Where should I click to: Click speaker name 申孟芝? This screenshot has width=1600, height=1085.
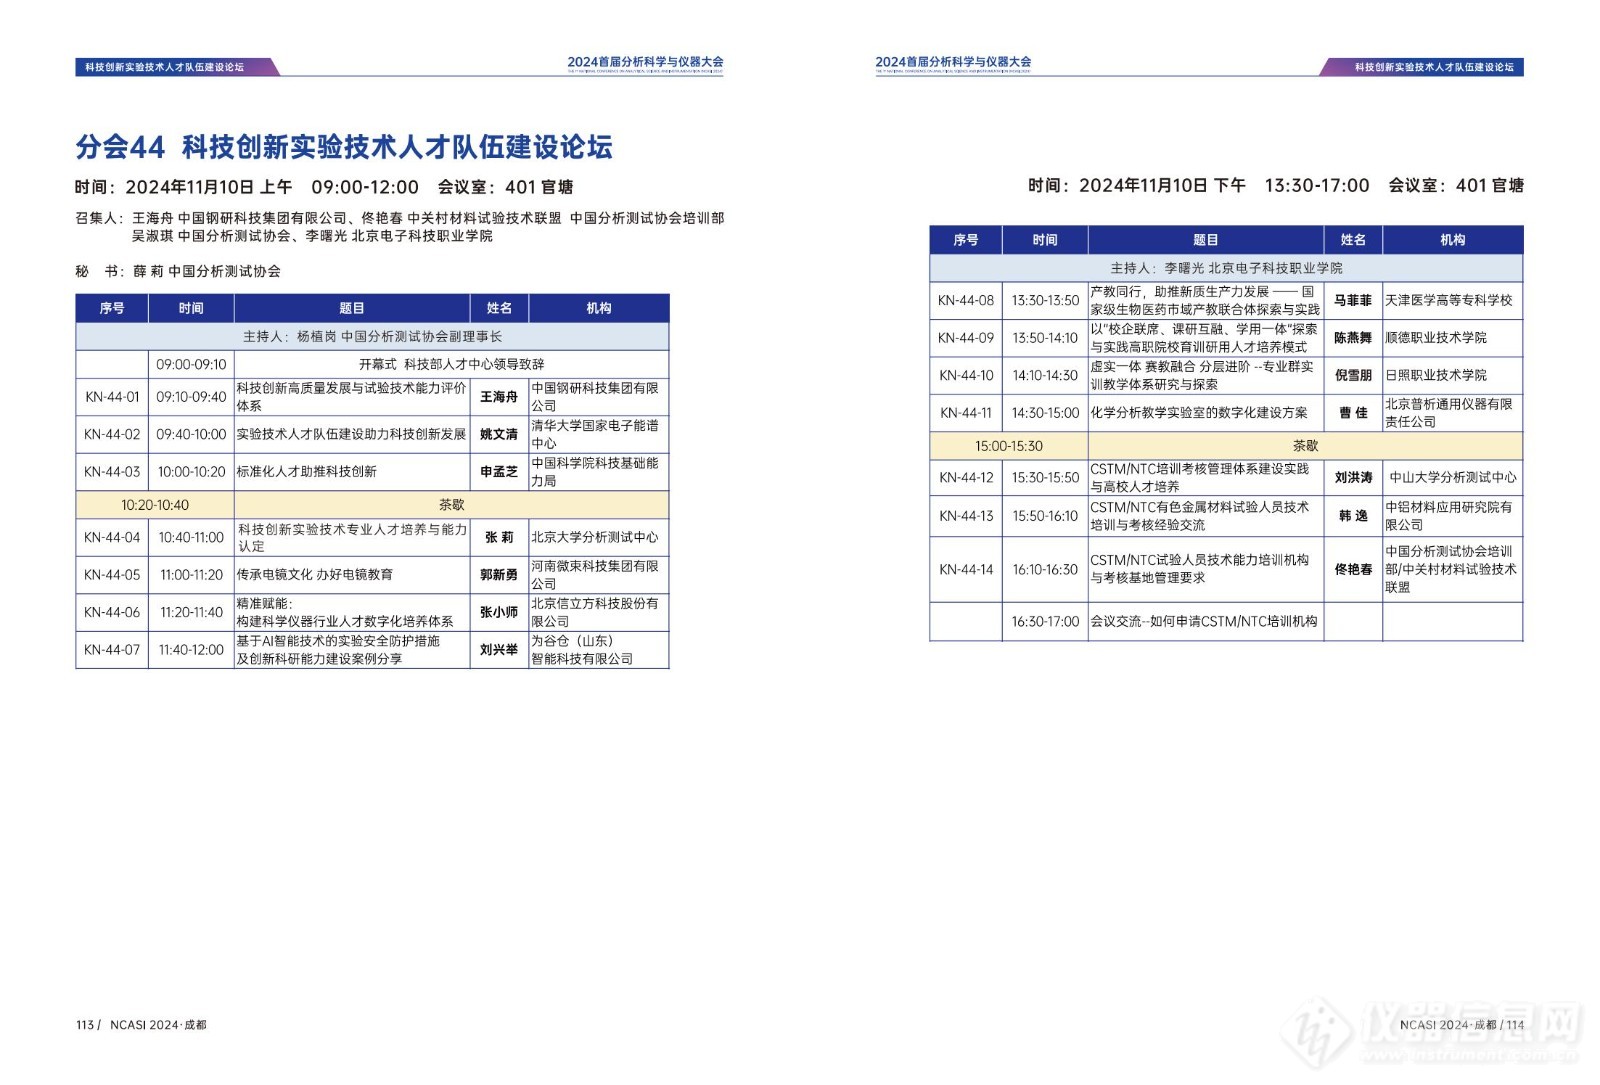tap(499, 471)
